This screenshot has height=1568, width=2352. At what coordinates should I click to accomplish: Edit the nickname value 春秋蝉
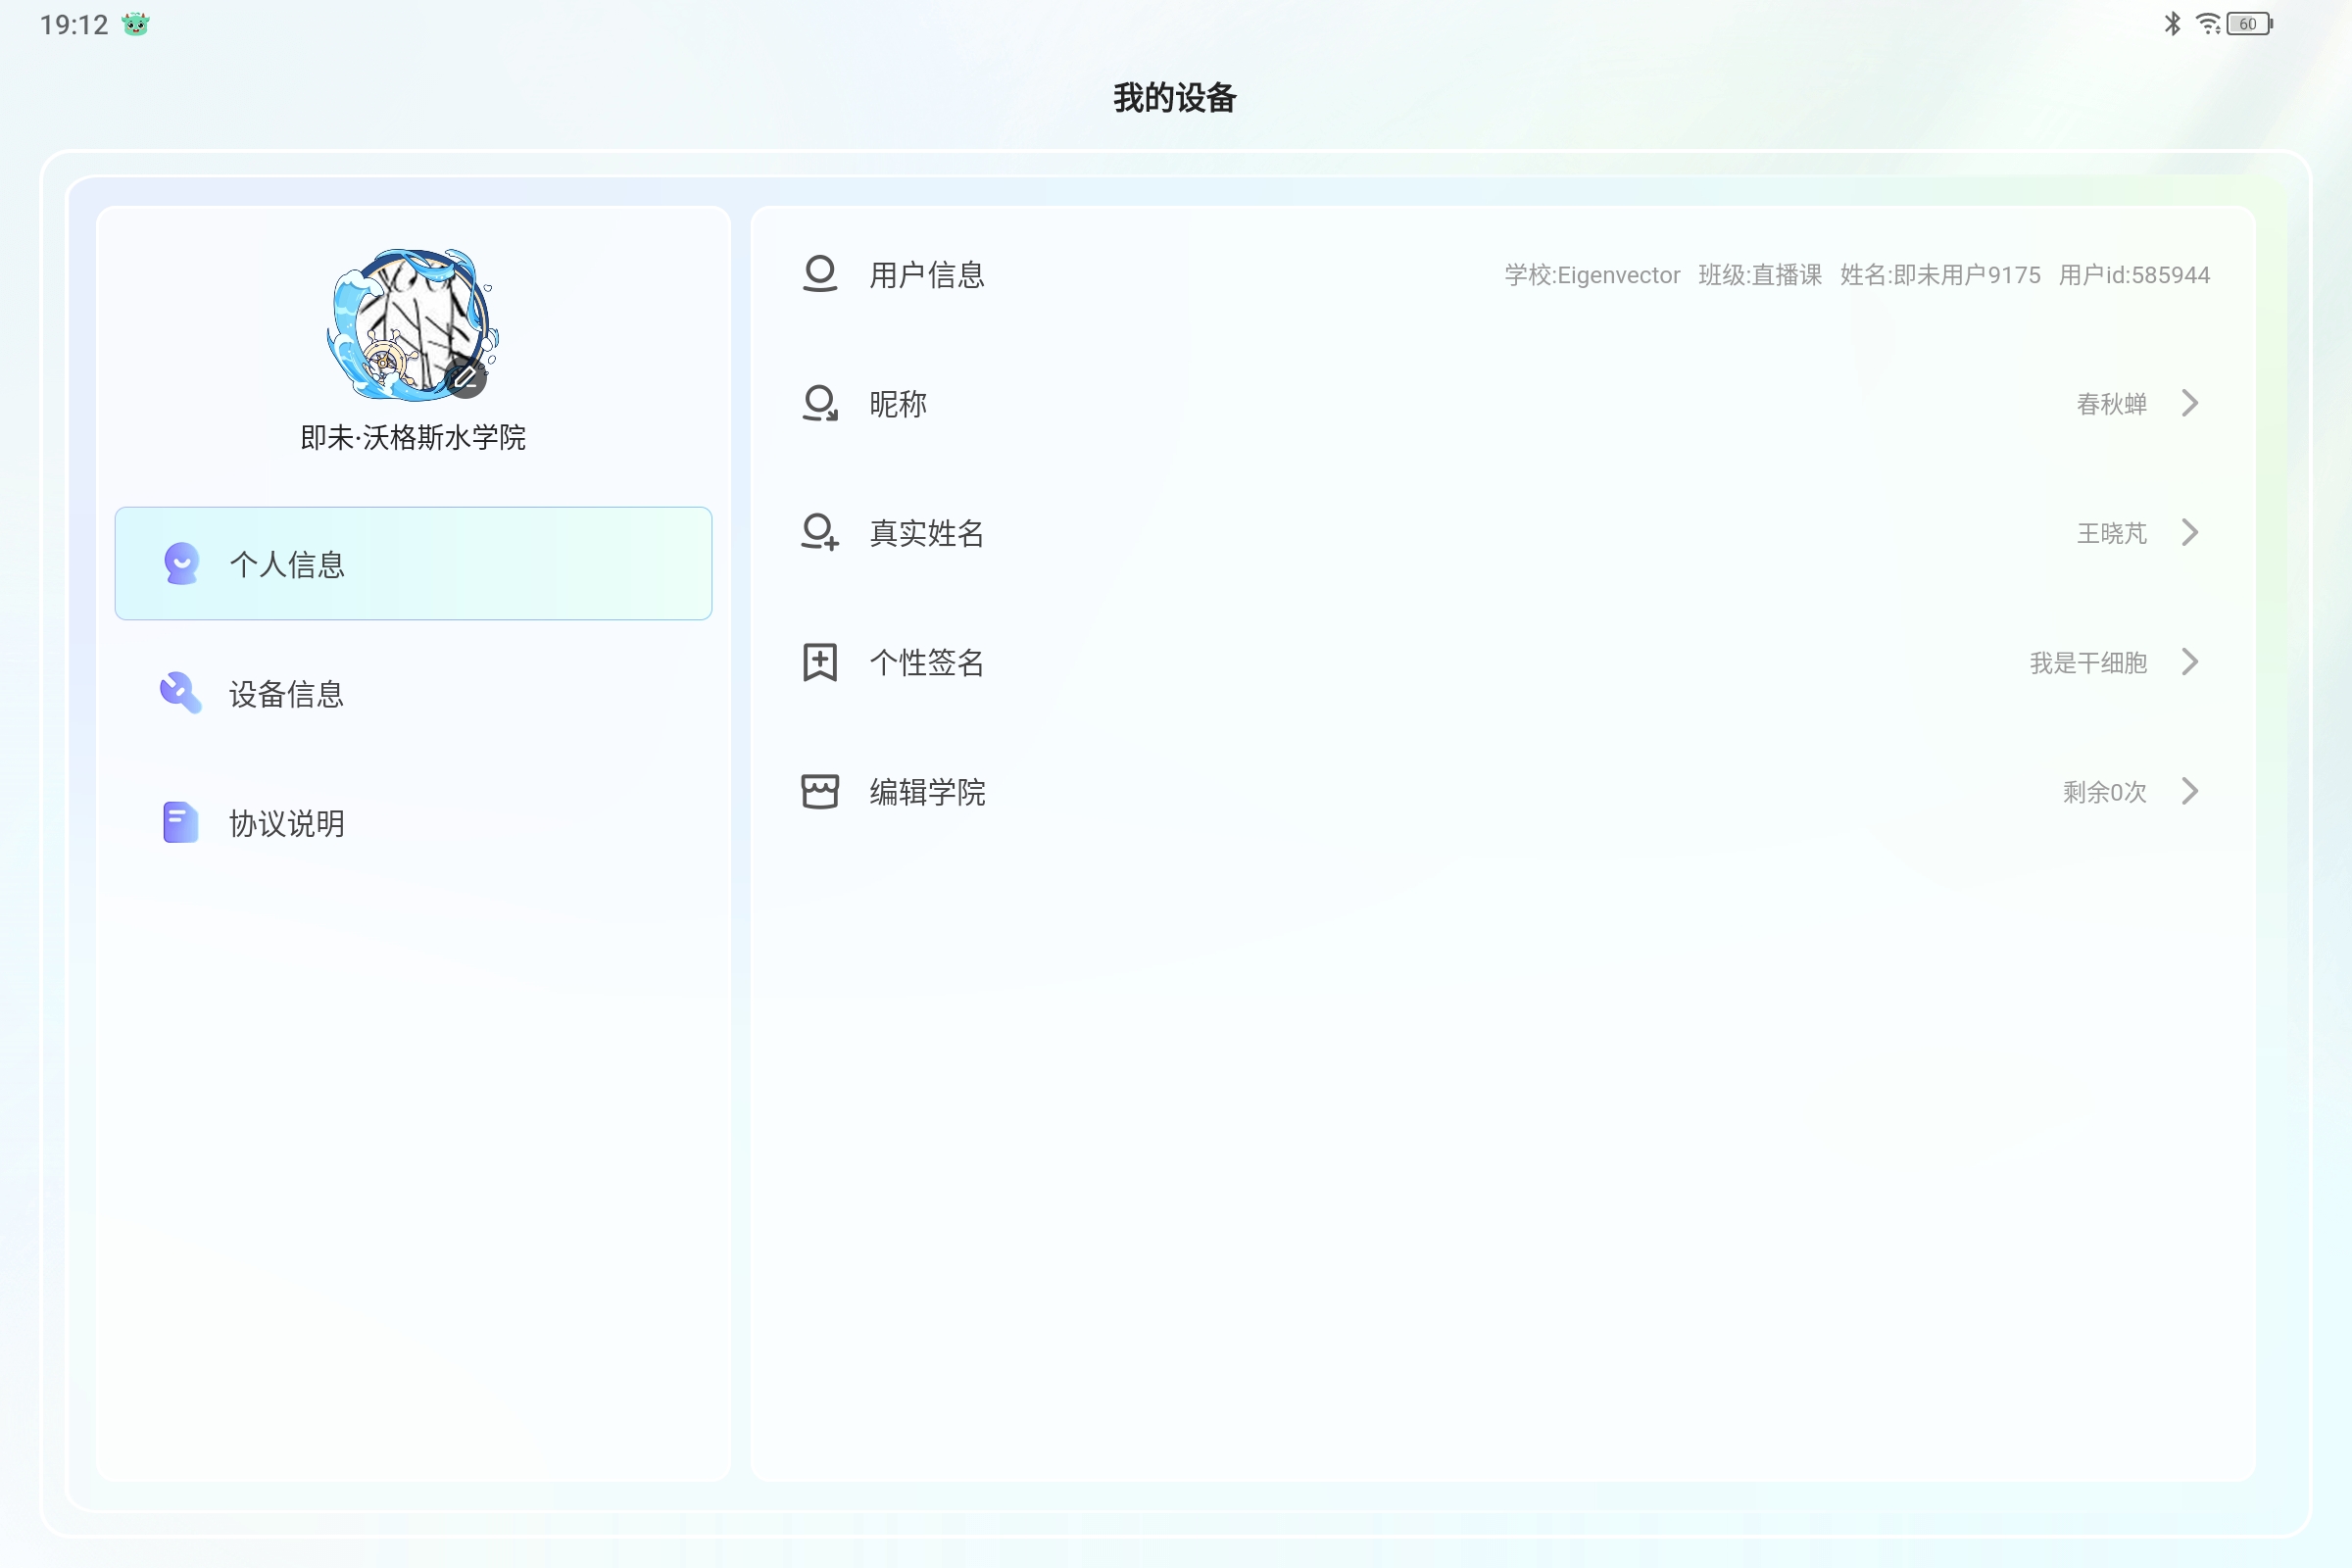point(2112,404)
